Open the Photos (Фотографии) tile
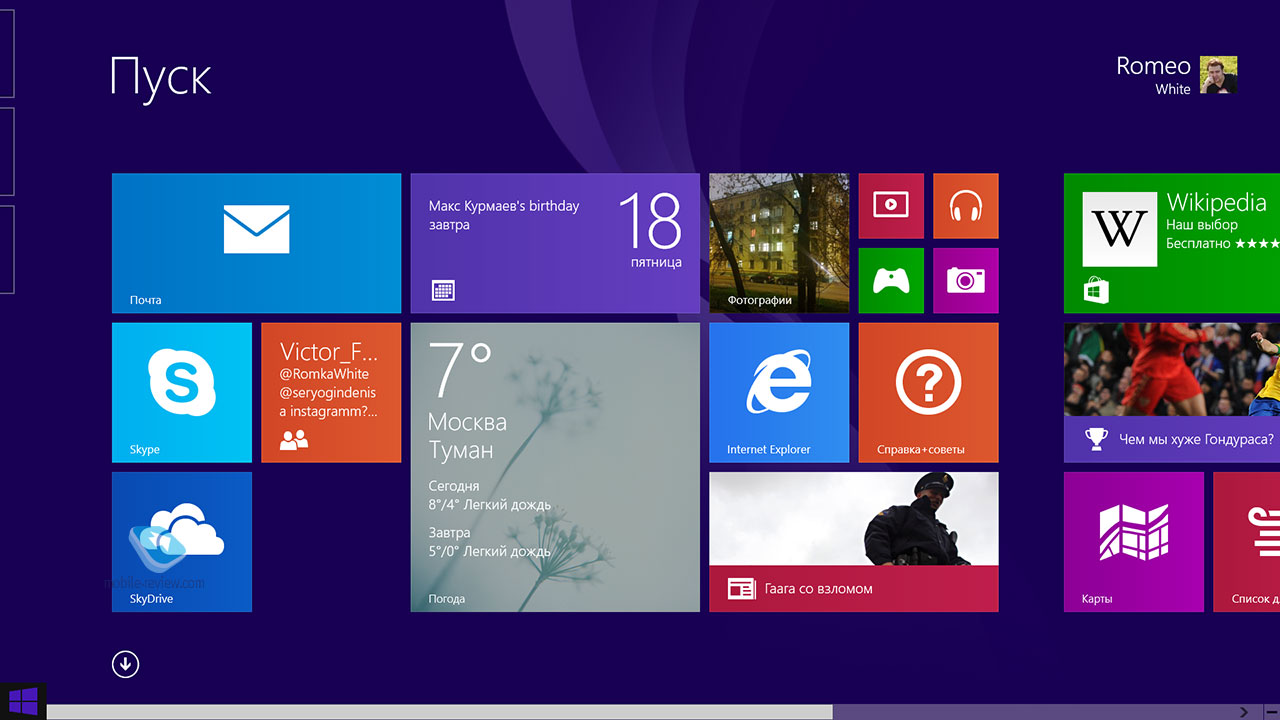The height and width of the screenshot is (720, 1280). 779,243
